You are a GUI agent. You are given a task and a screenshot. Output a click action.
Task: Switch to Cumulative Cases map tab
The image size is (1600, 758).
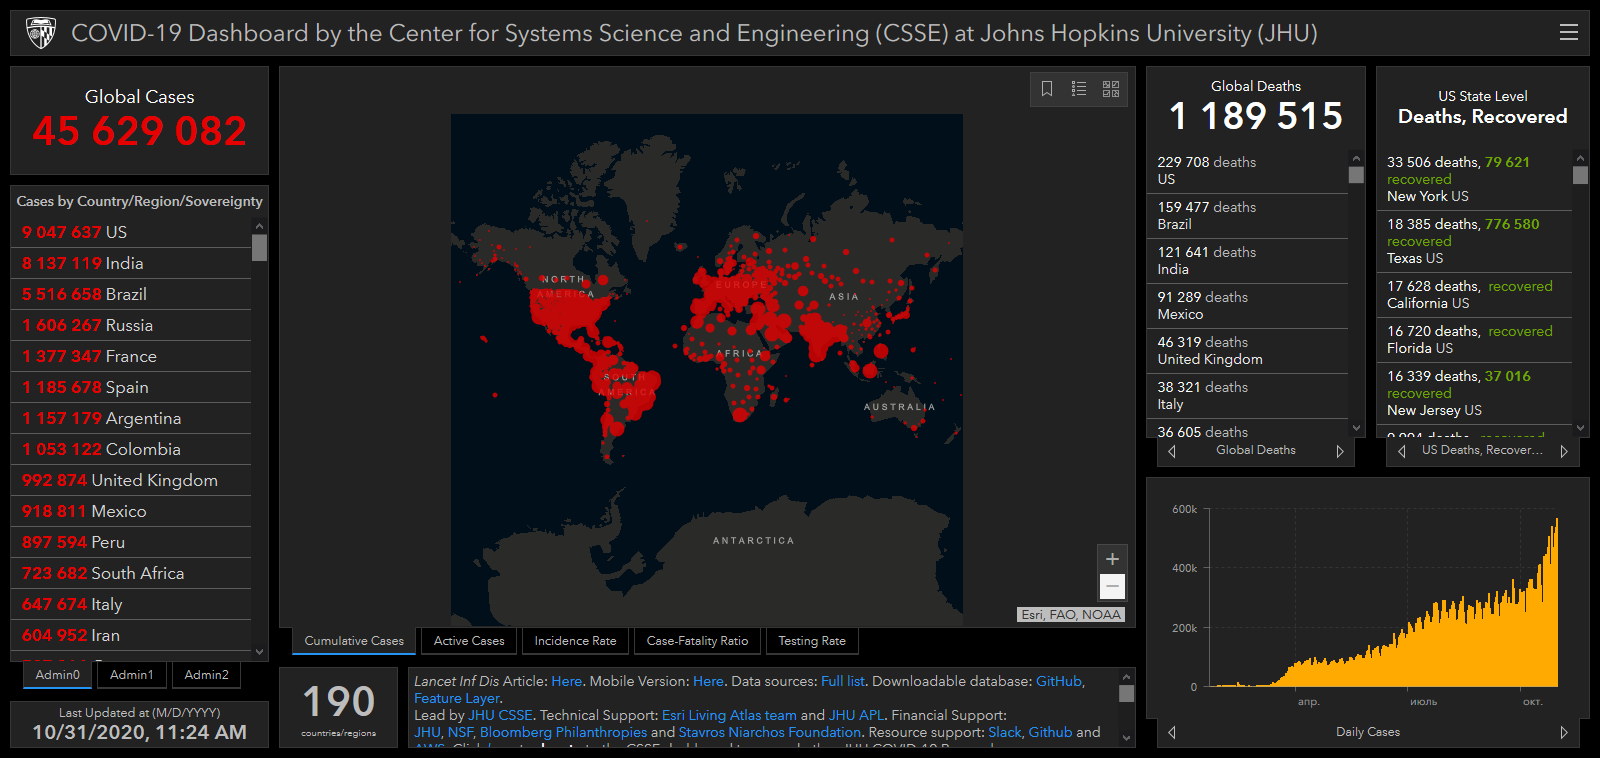tap(354, 641)
